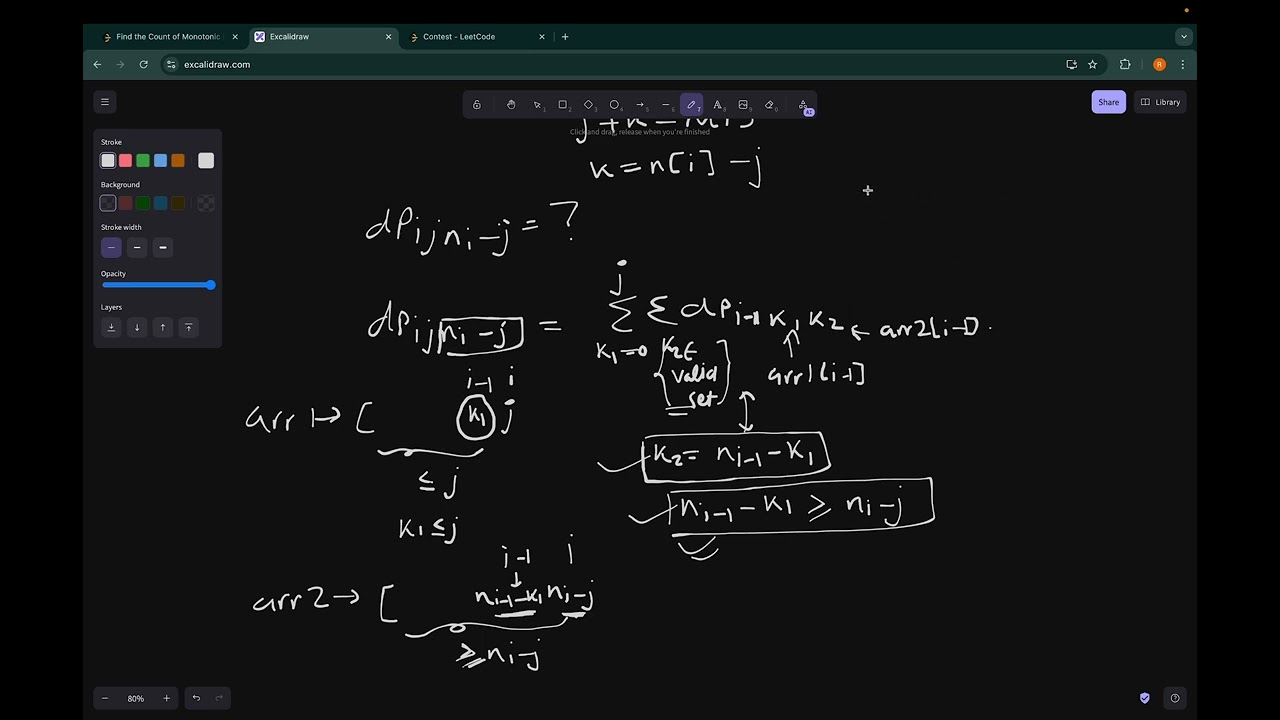Select the Draw pencil tool
The height and width of the screenshot is (720, 1280).
[x=692, y=105]
